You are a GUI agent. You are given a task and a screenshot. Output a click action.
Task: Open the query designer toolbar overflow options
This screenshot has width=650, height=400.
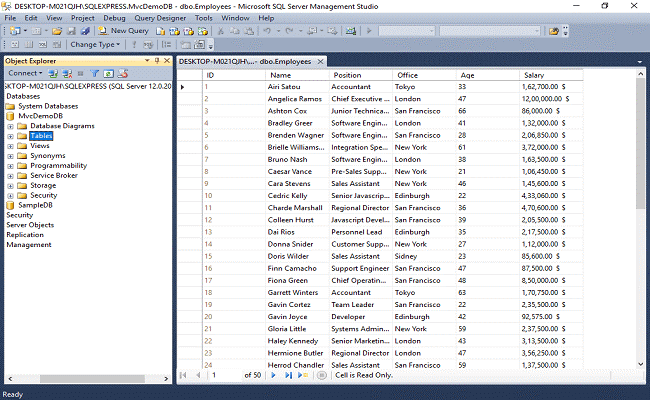(x=211, y=45)
